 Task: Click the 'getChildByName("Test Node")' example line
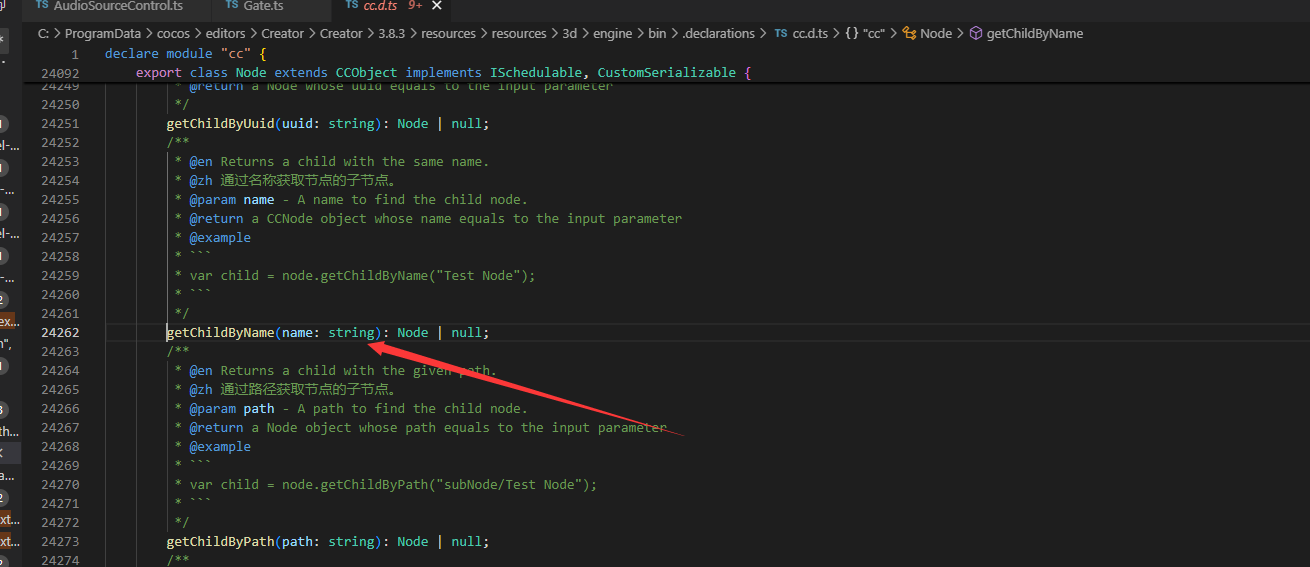pyautogui.click(x=355, y=276)
